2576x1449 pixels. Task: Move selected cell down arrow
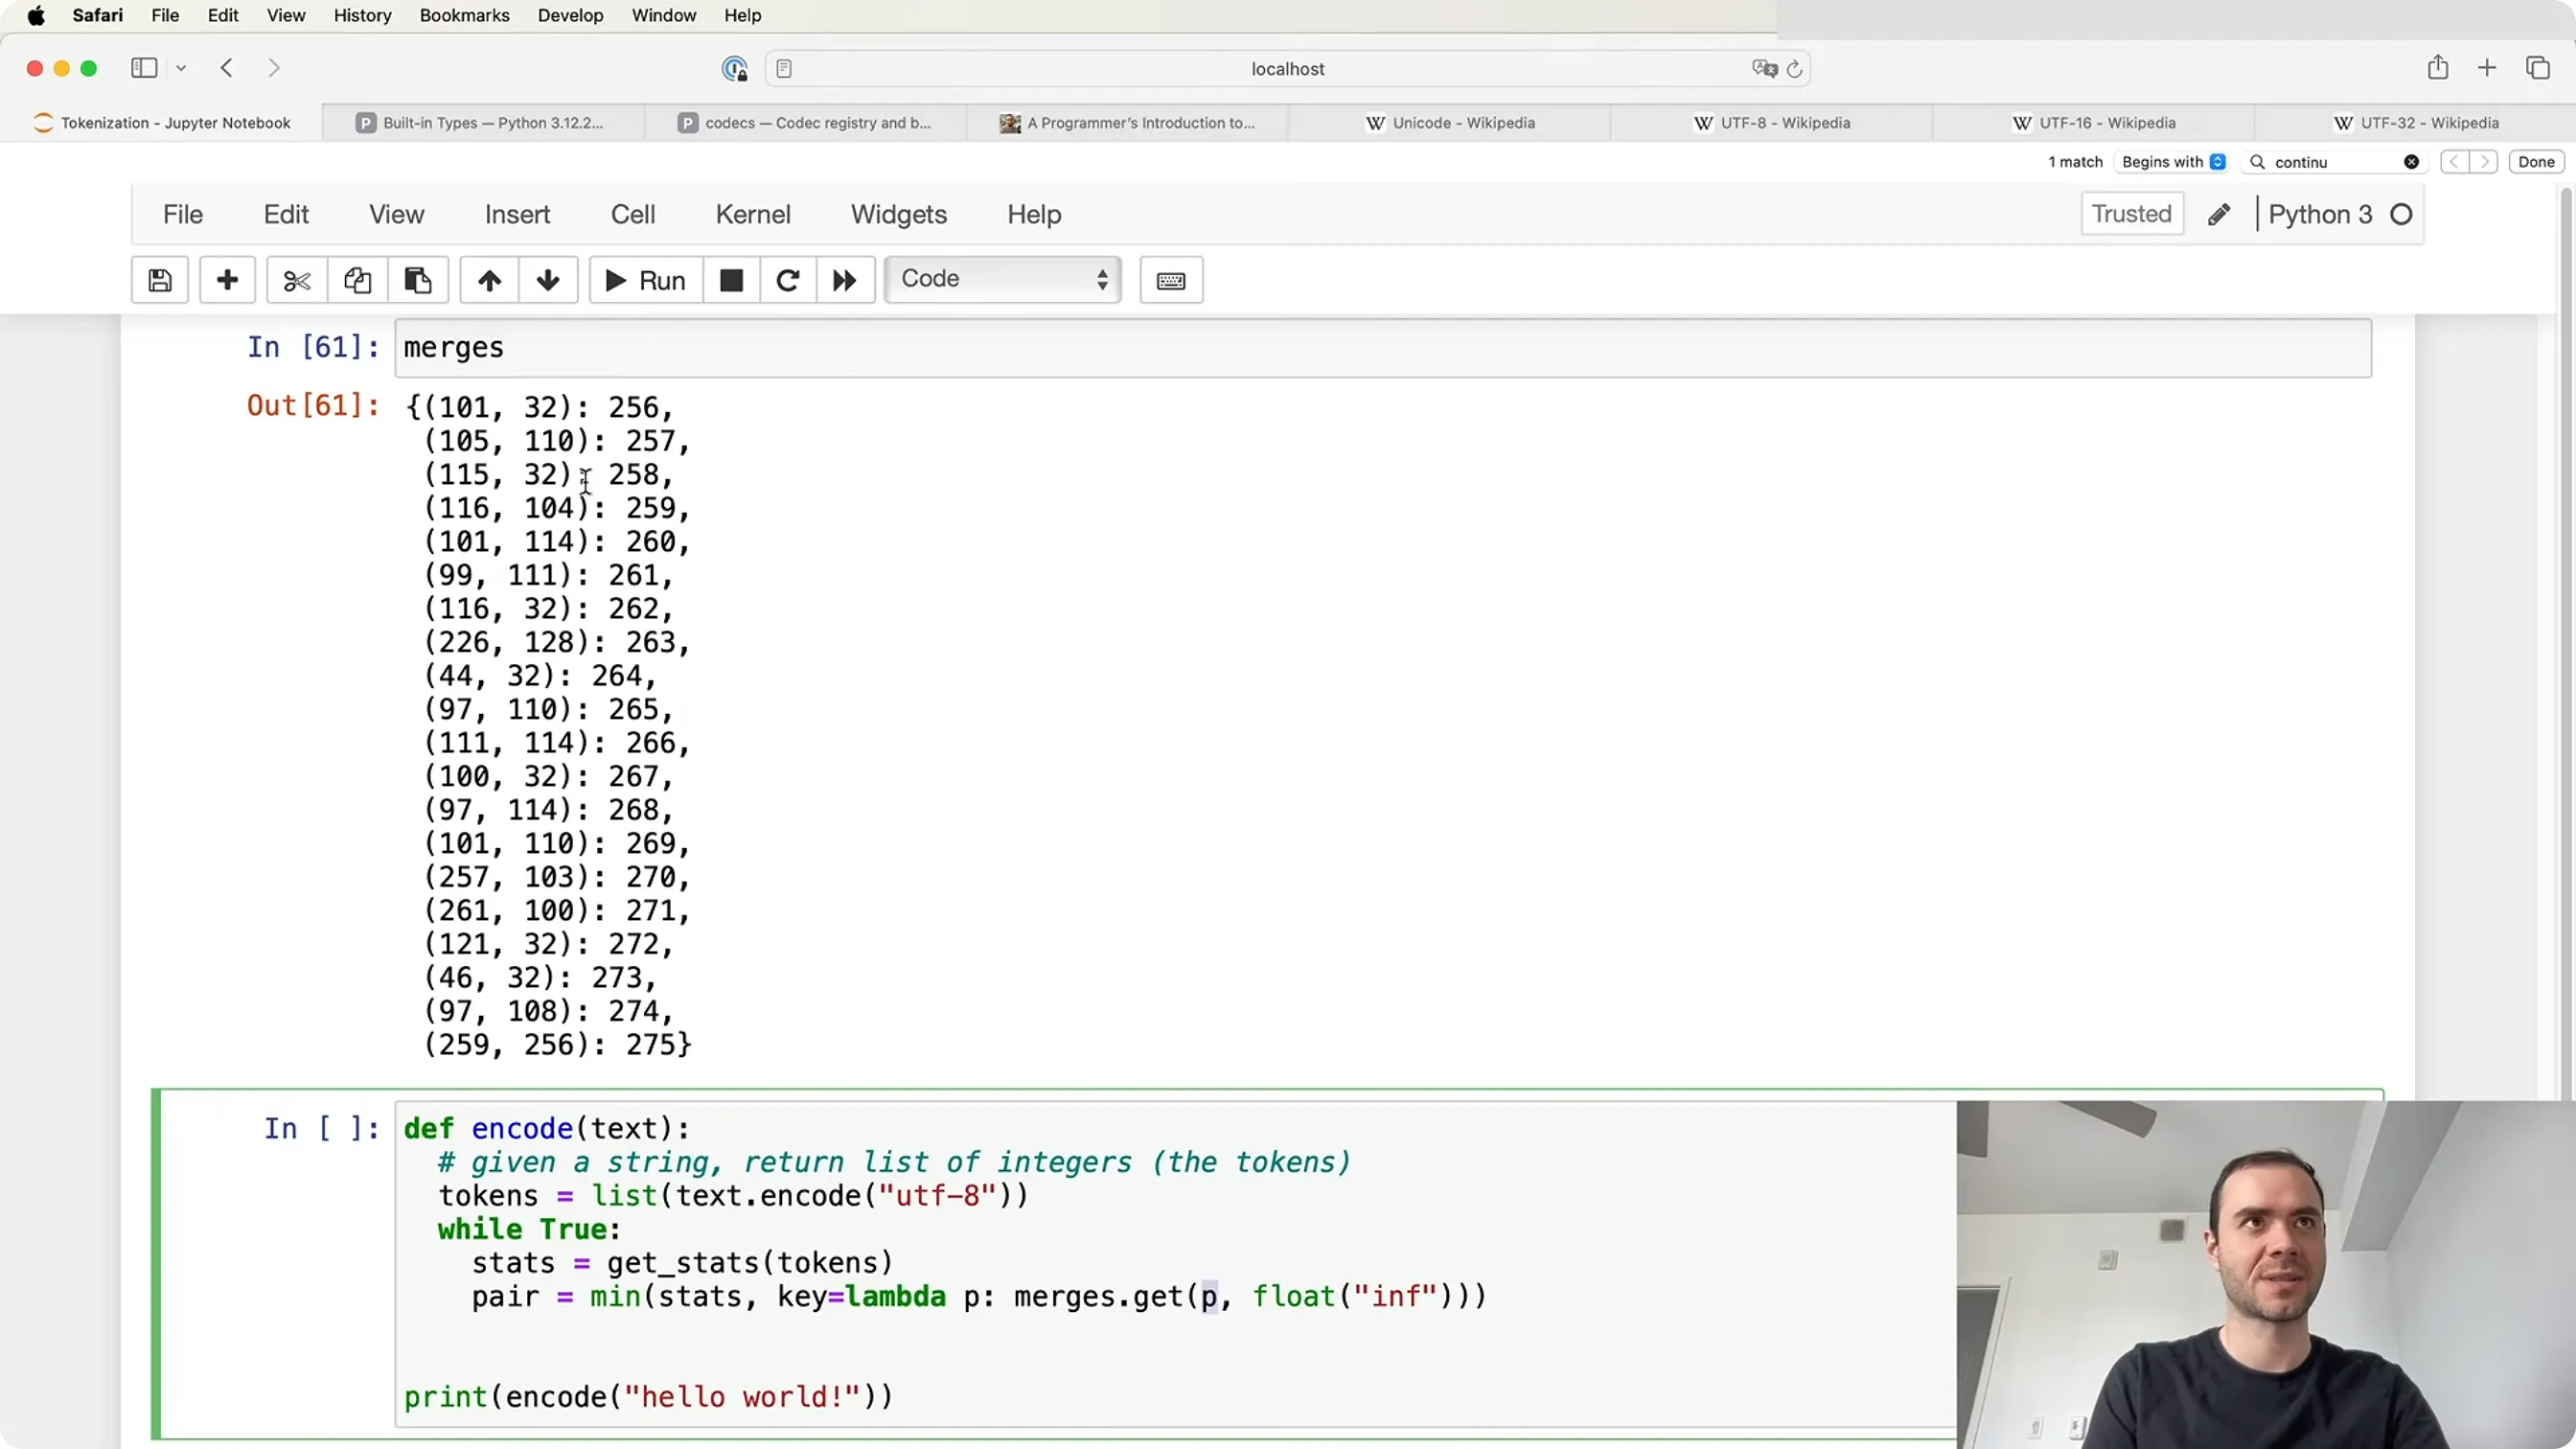(x=548, y=280)
